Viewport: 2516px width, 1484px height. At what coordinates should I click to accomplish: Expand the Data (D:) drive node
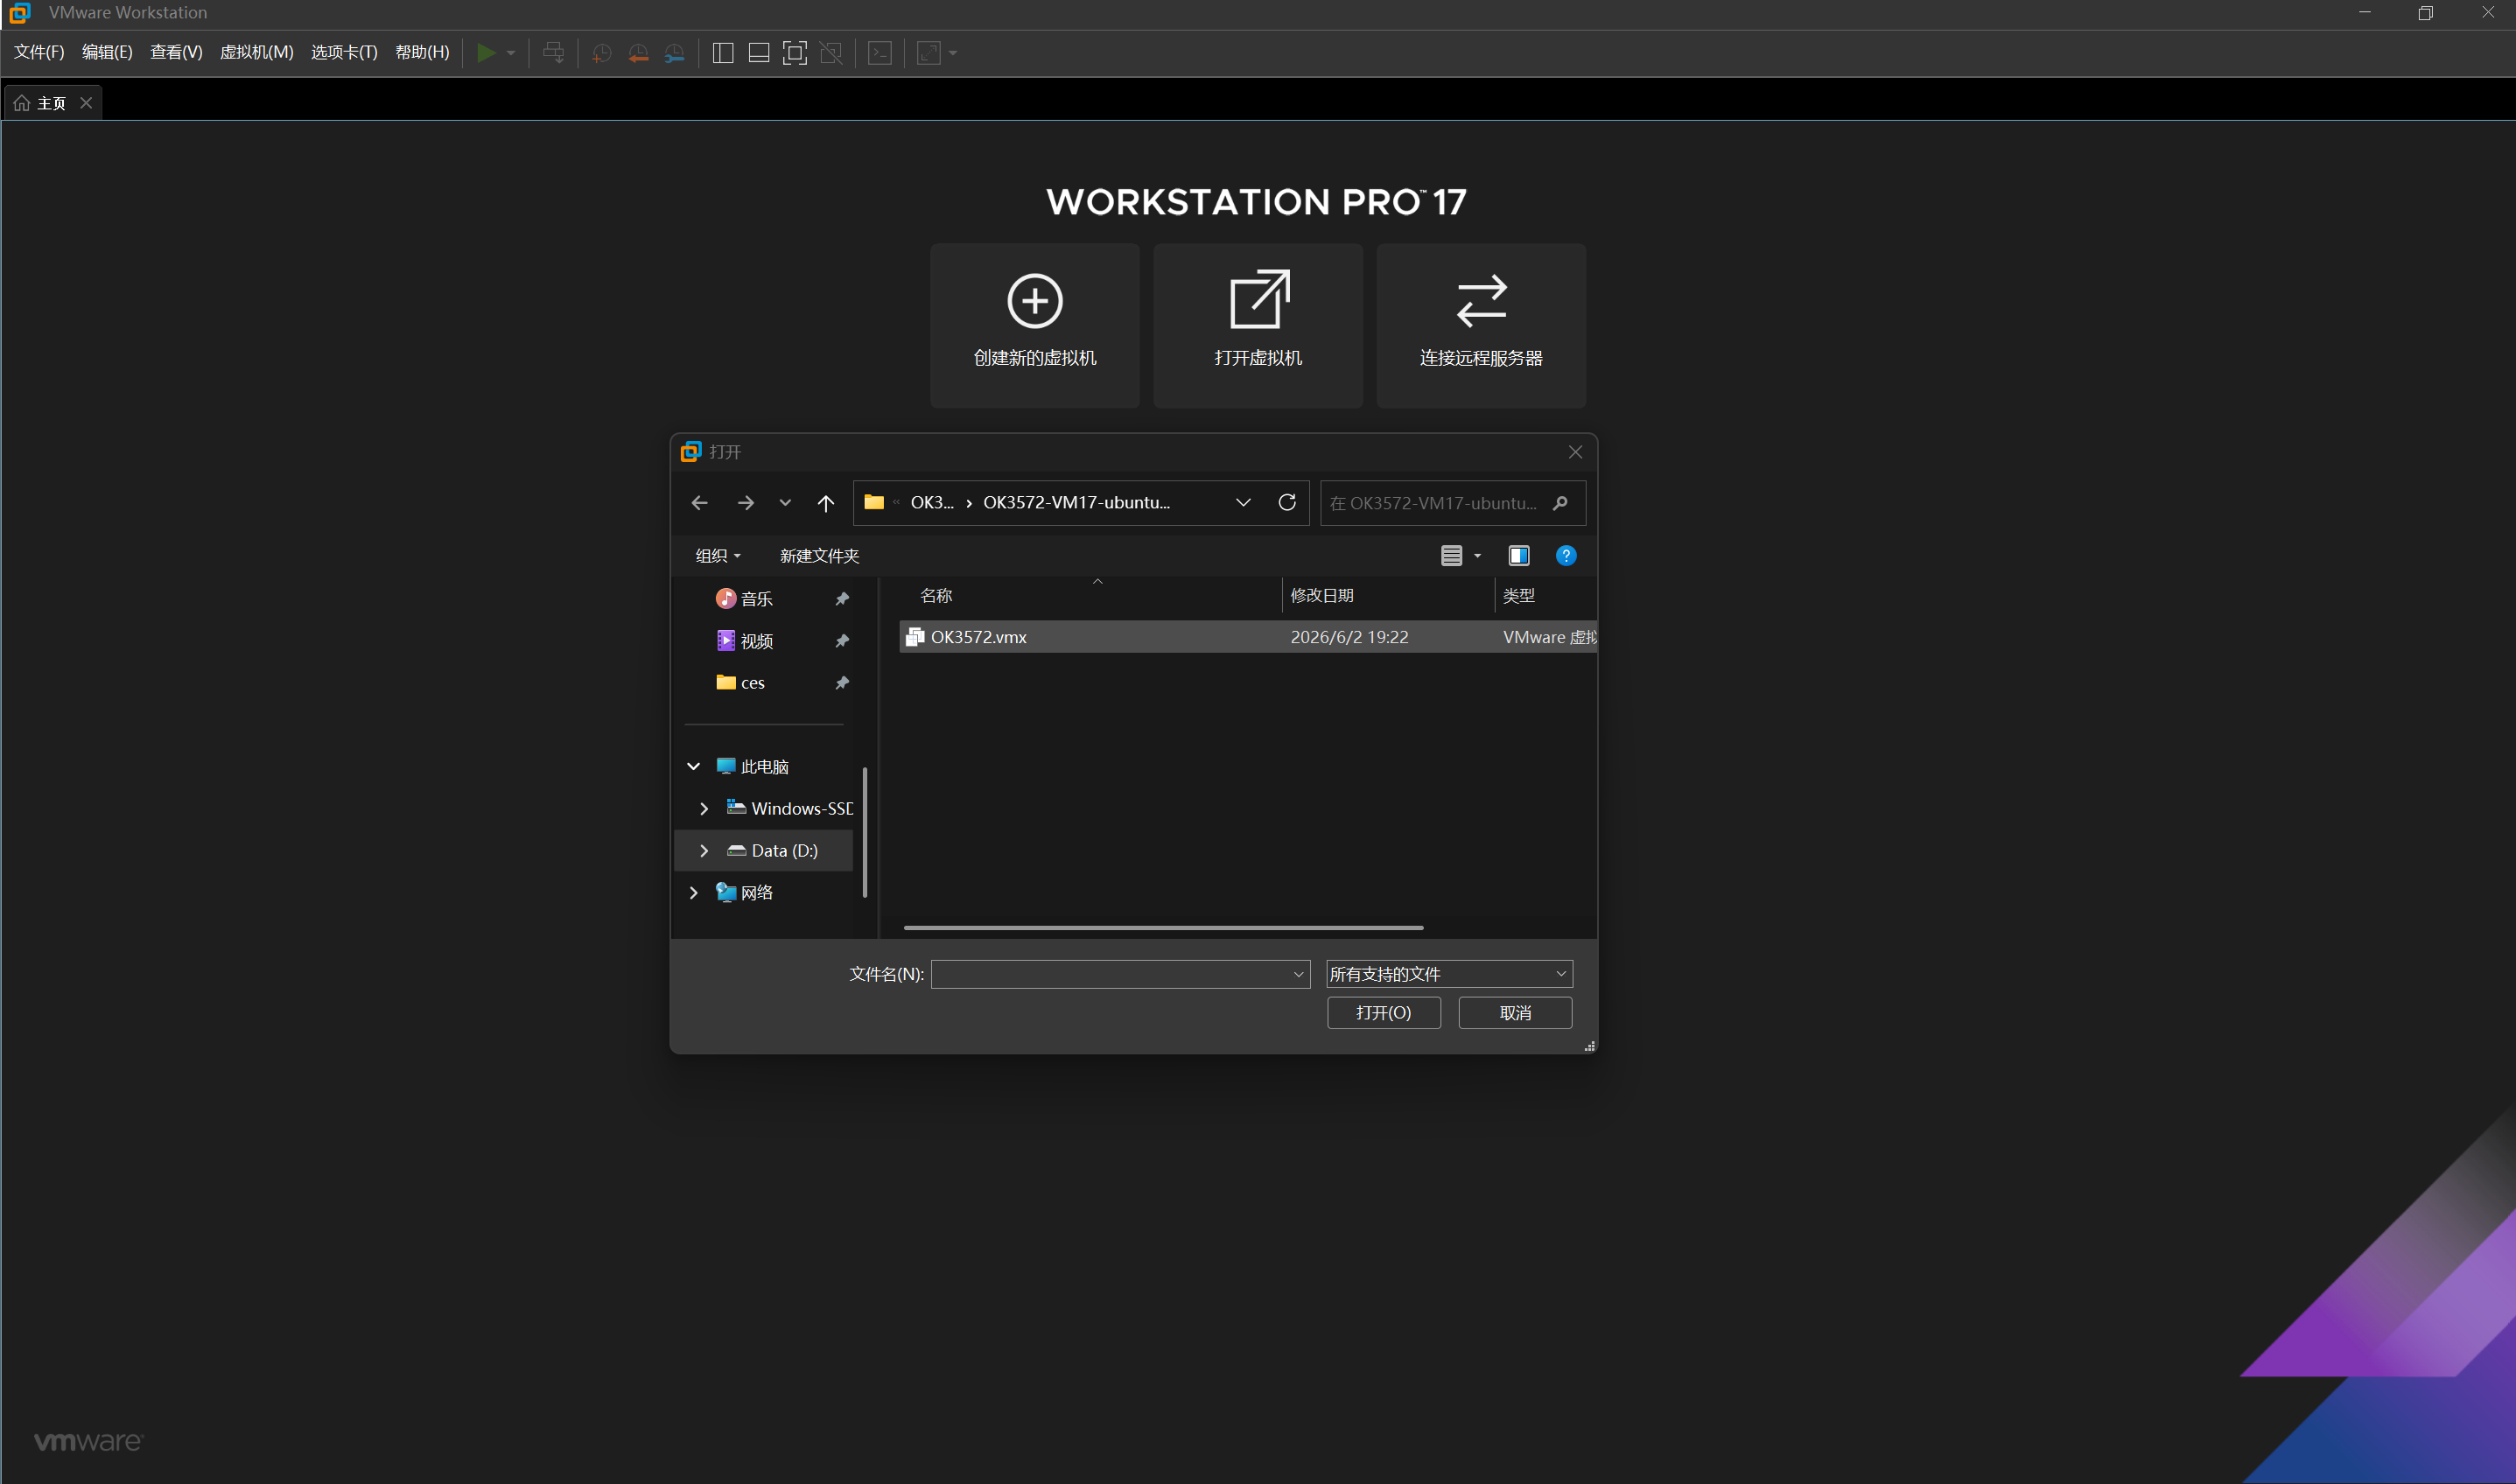click(704, 850)
